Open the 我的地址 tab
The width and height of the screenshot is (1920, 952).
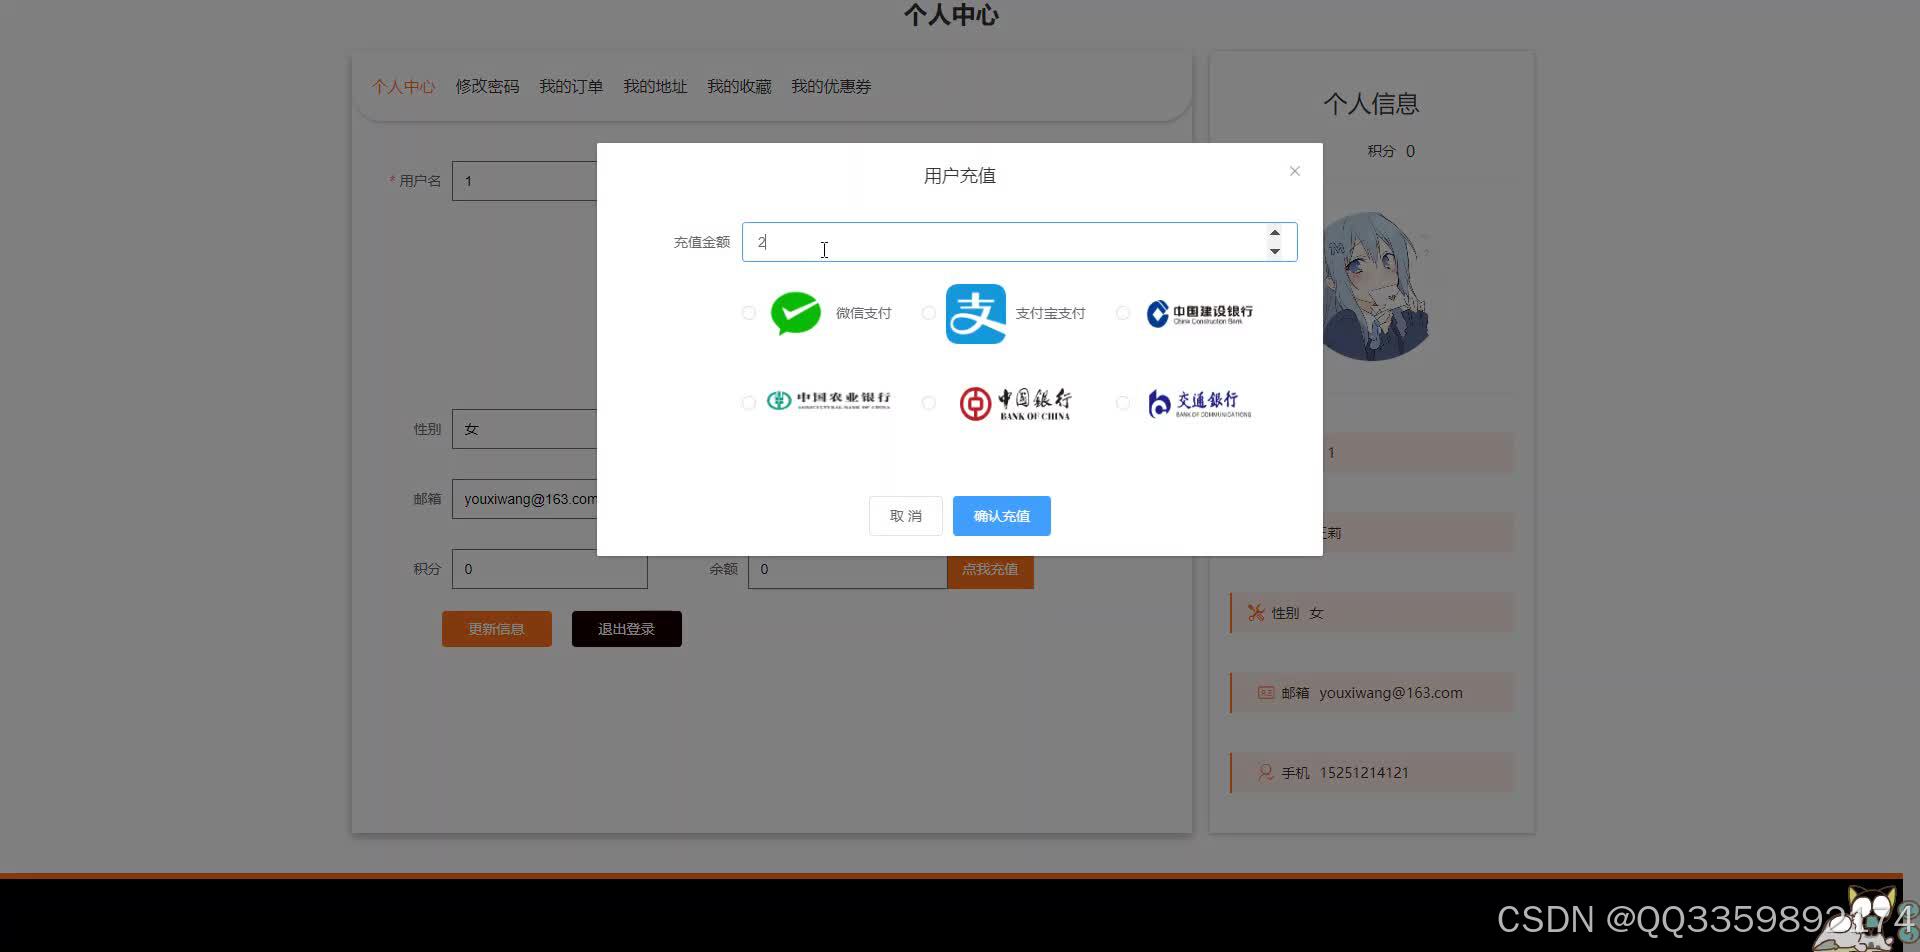pos(656,87)
